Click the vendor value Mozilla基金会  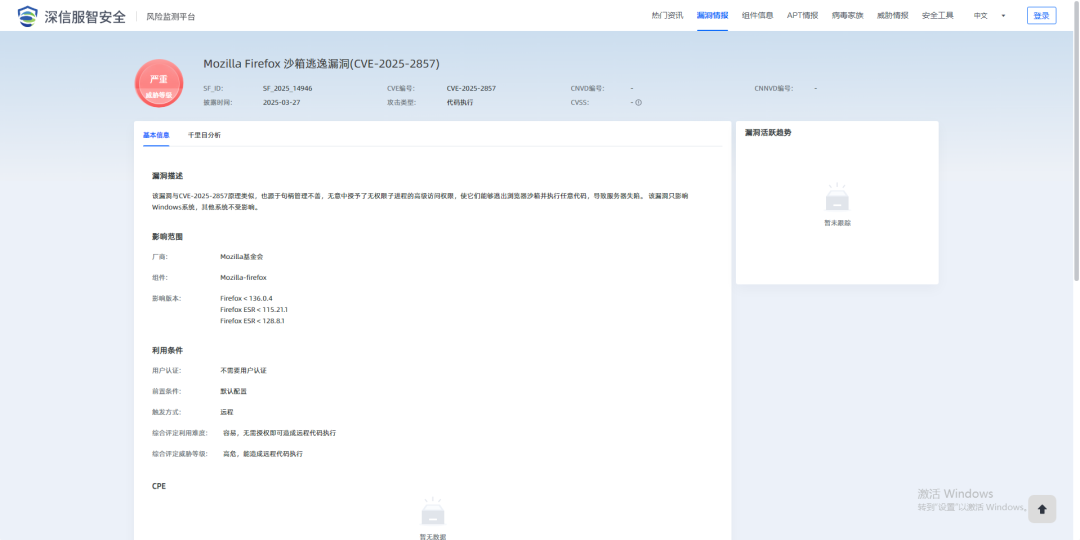[x=242, y=256]
